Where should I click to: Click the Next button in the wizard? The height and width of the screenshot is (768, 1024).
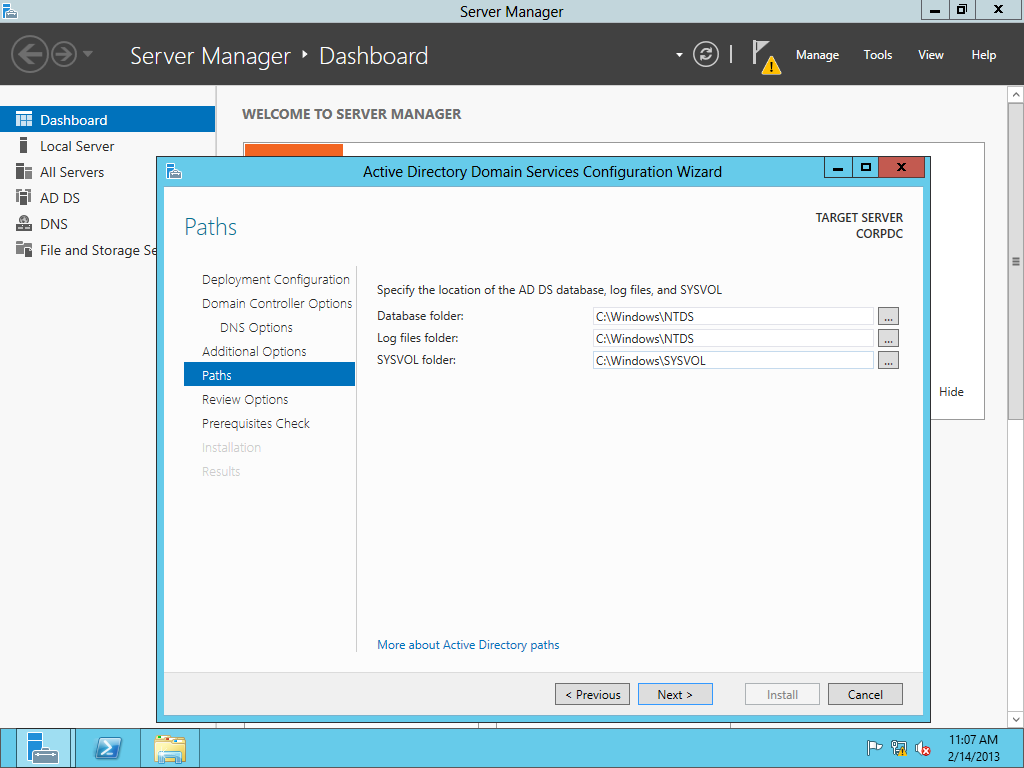pyautogui.click(x=675, y=694)
